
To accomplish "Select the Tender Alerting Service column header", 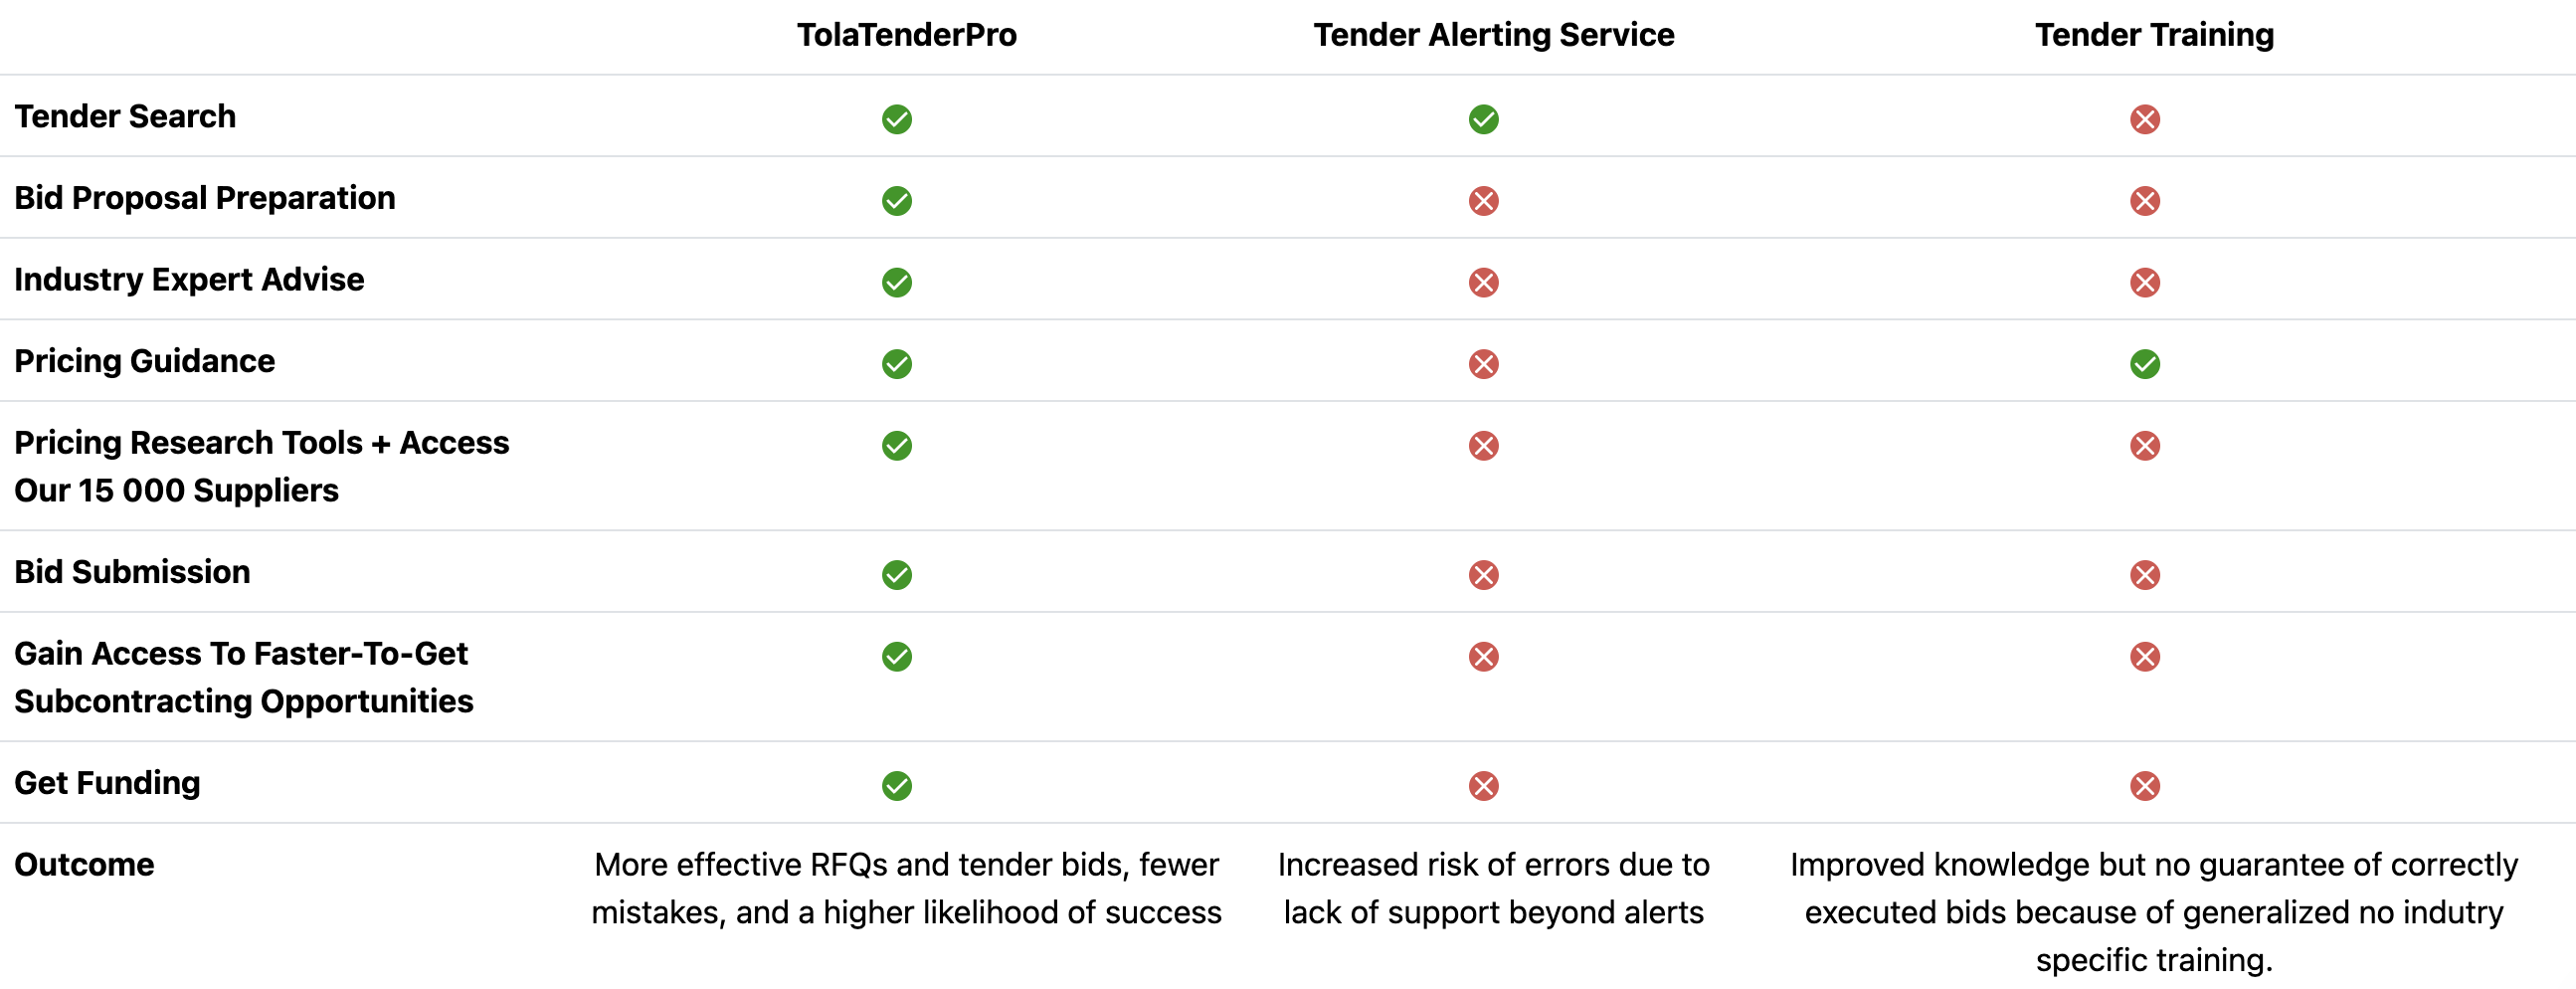I will point(1493,35).
